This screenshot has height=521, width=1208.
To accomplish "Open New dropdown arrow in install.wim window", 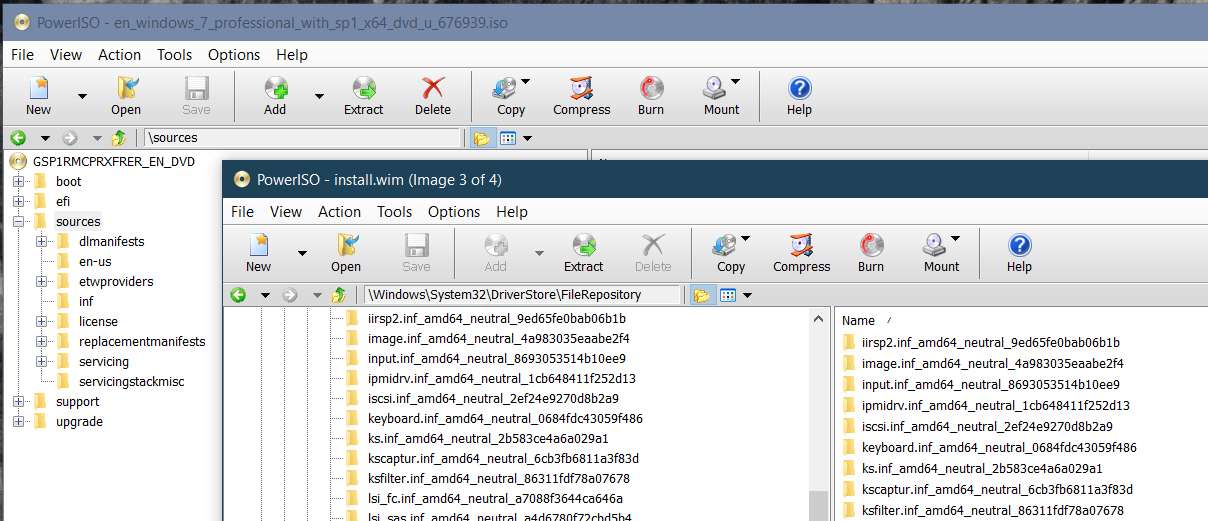I will point(302,253).
